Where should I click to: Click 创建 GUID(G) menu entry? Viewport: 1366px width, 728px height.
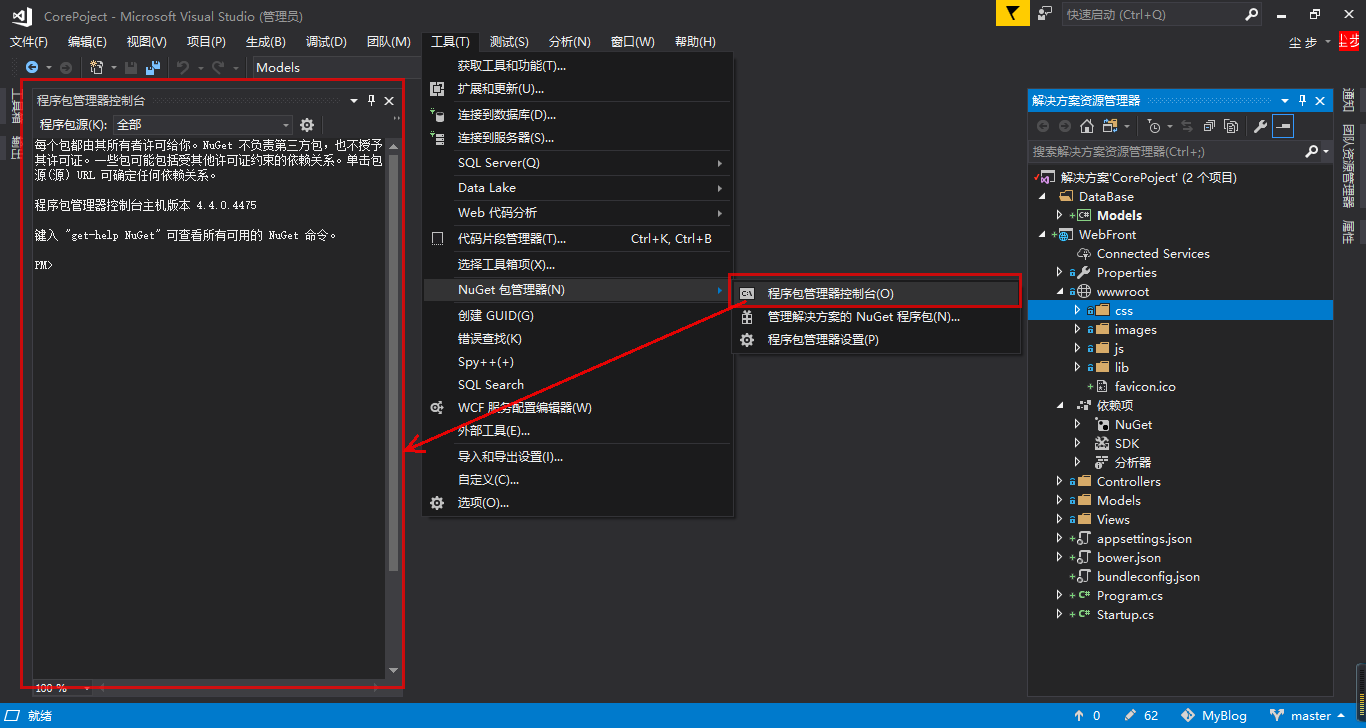pyautogui.click(x=578, y=316)
